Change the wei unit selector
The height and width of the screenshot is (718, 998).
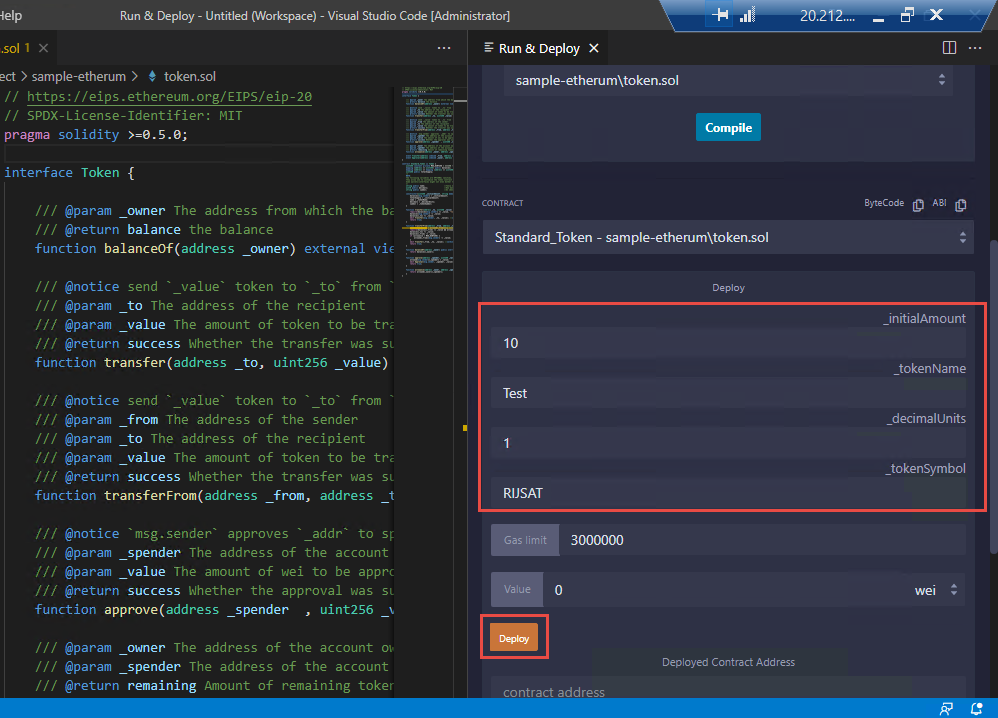click(x=937, y=590)
